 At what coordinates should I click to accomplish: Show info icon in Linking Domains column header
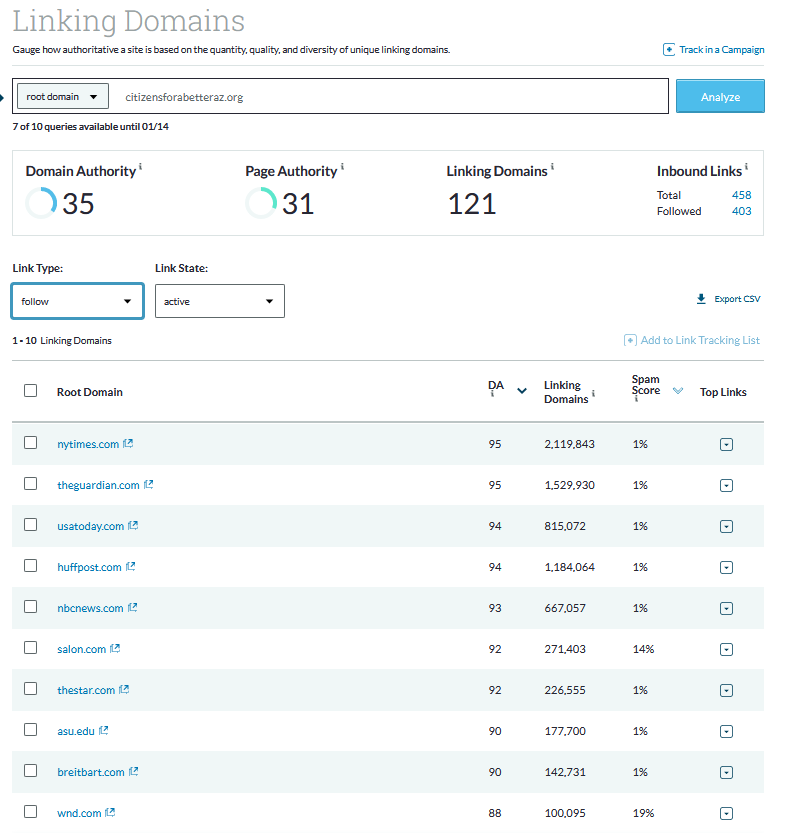point(593,393)
